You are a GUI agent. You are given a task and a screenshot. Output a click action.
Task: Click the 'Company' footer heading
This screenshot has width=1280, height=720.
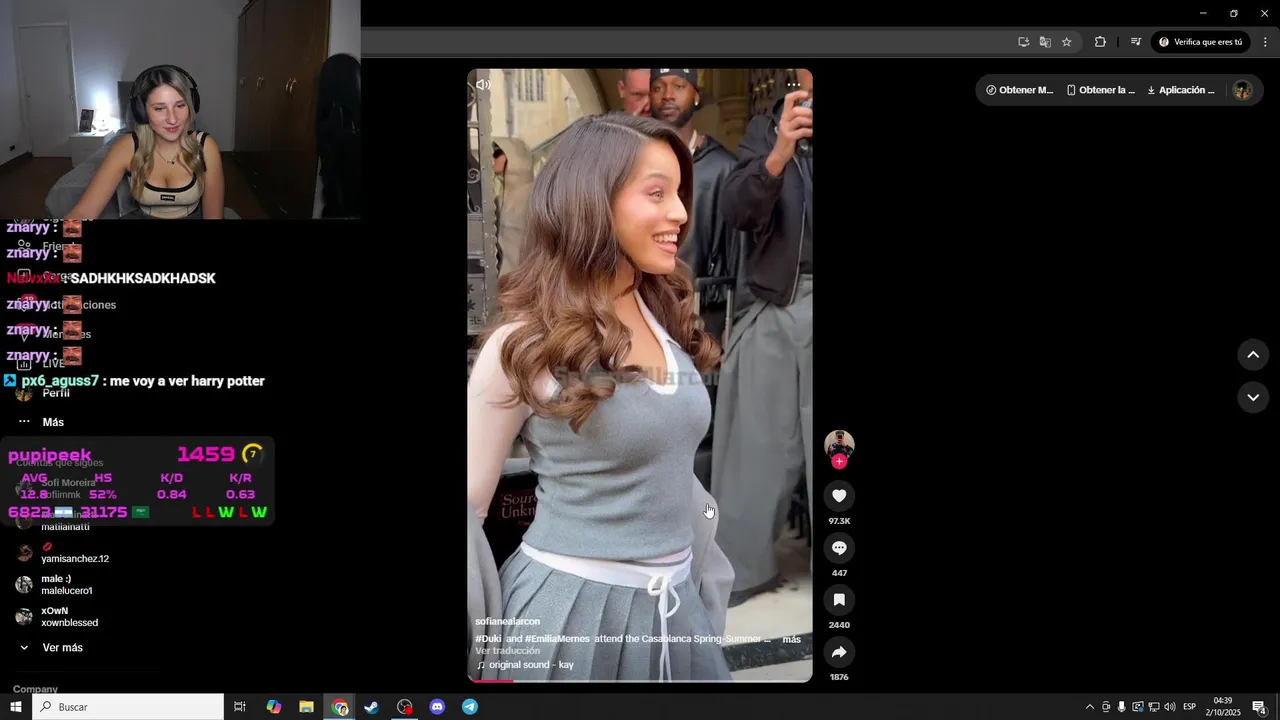35,689
